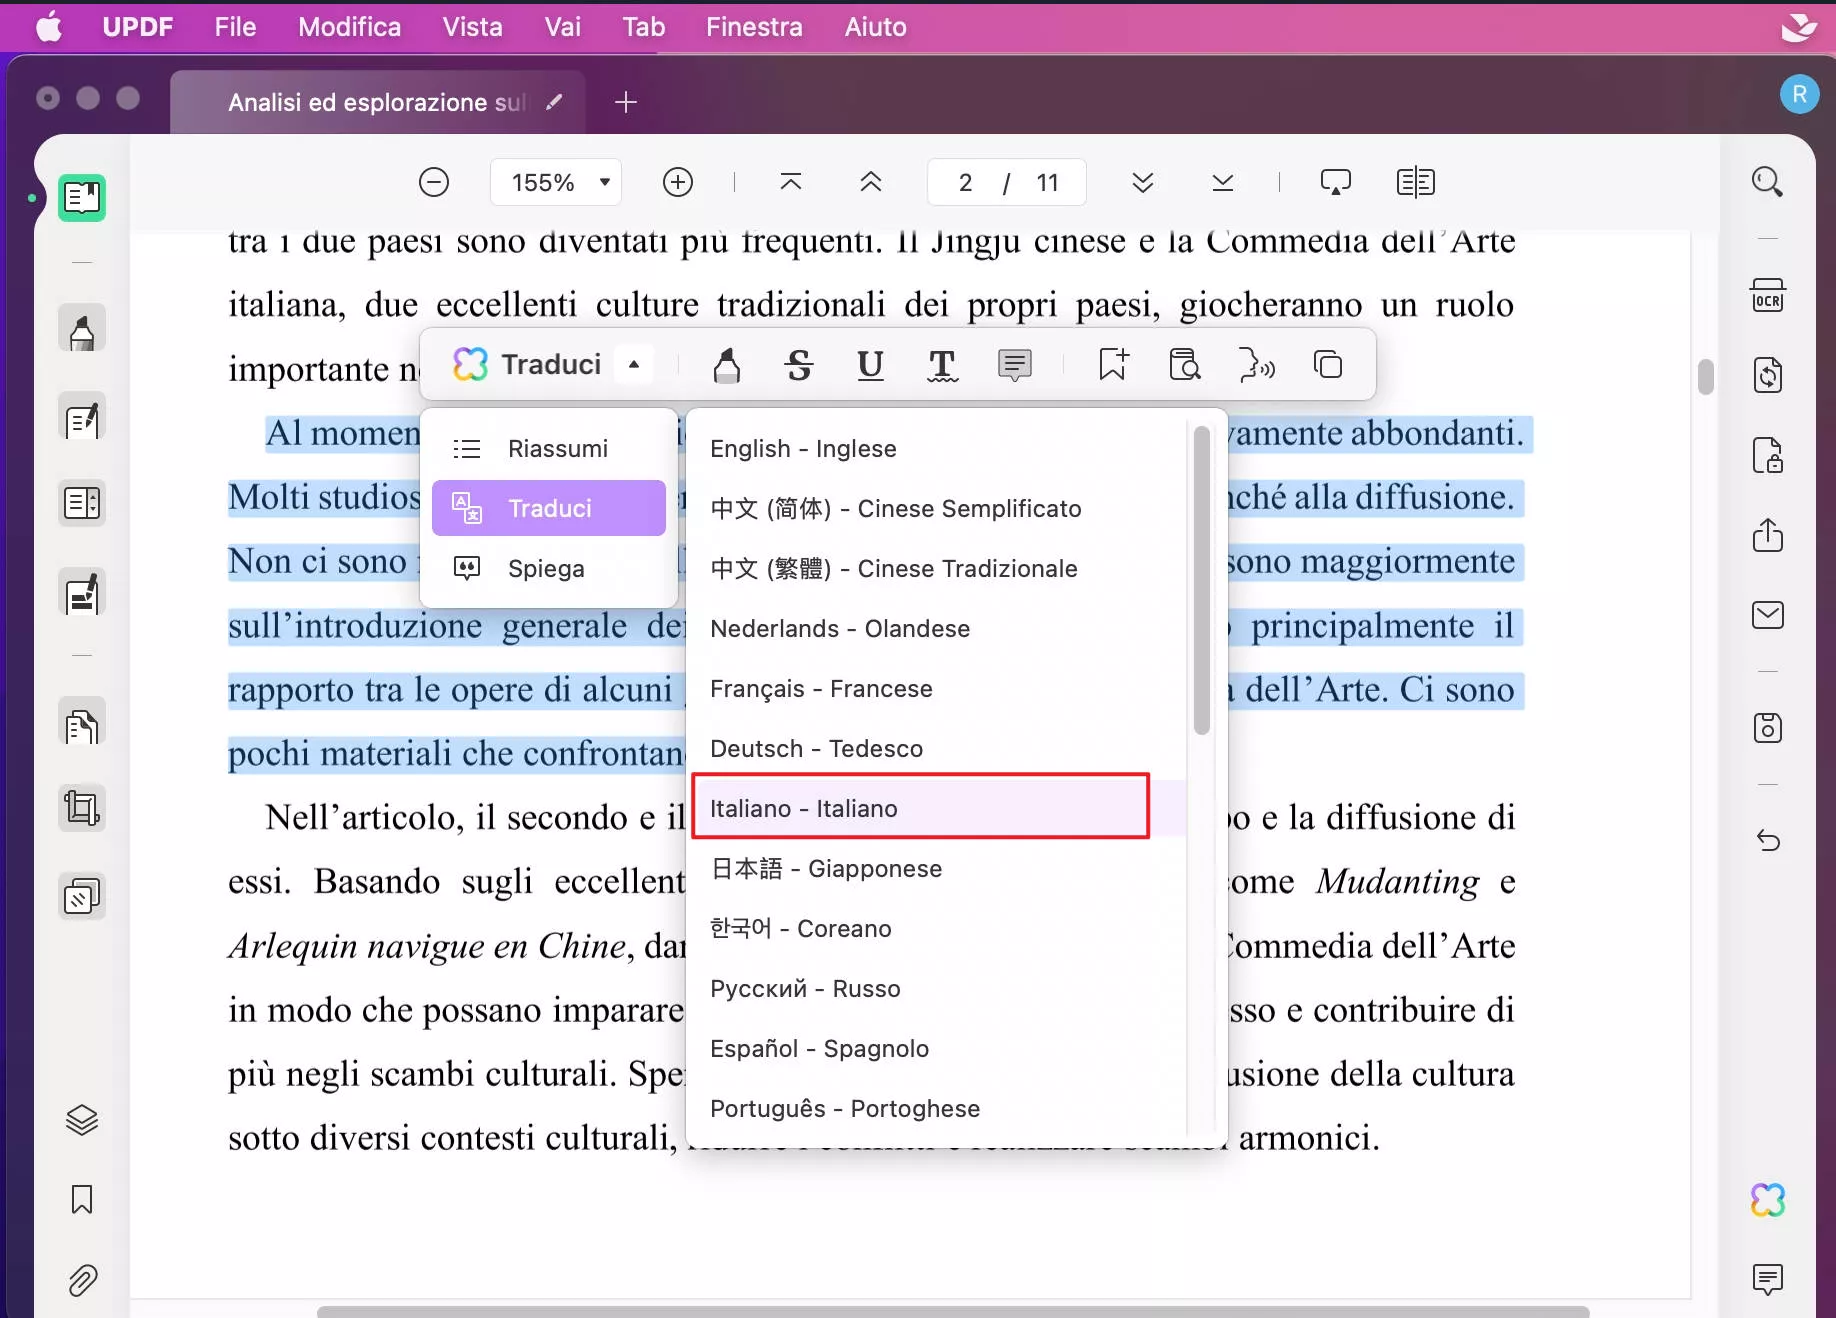Open the page layout sidebar tool
The height and width of the screenshot is (1318, 1836).
(82, 503)
